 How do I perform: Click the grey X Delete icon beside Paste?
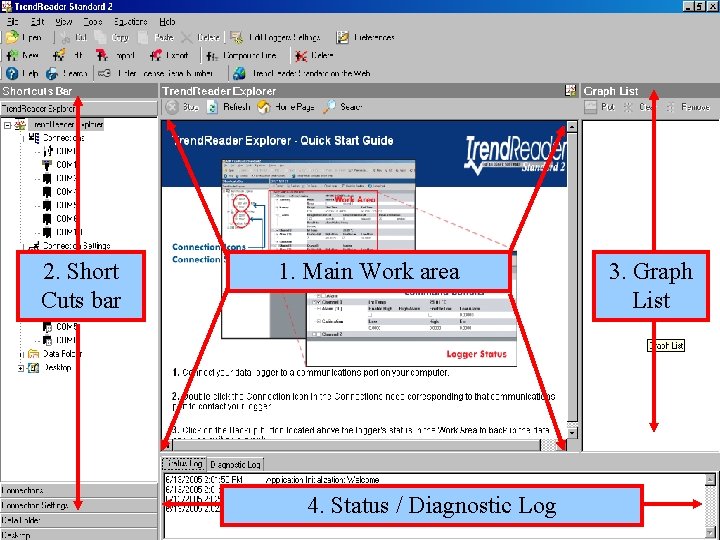point(186,38)
